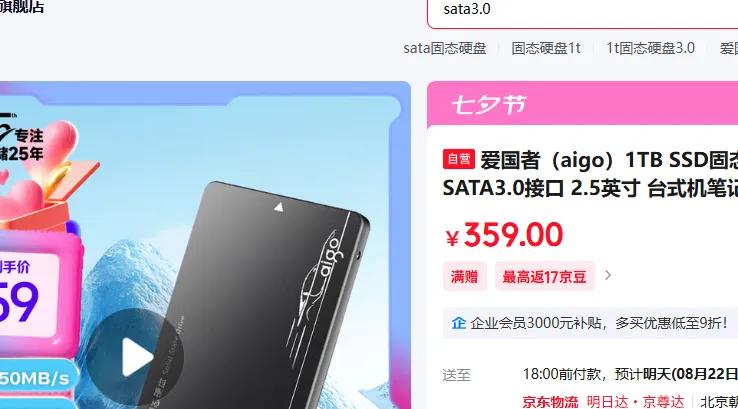This screenshot has width=738, height=409.
Task: Open the aigo 1TB SSD product title
Action: coord(590,174)
